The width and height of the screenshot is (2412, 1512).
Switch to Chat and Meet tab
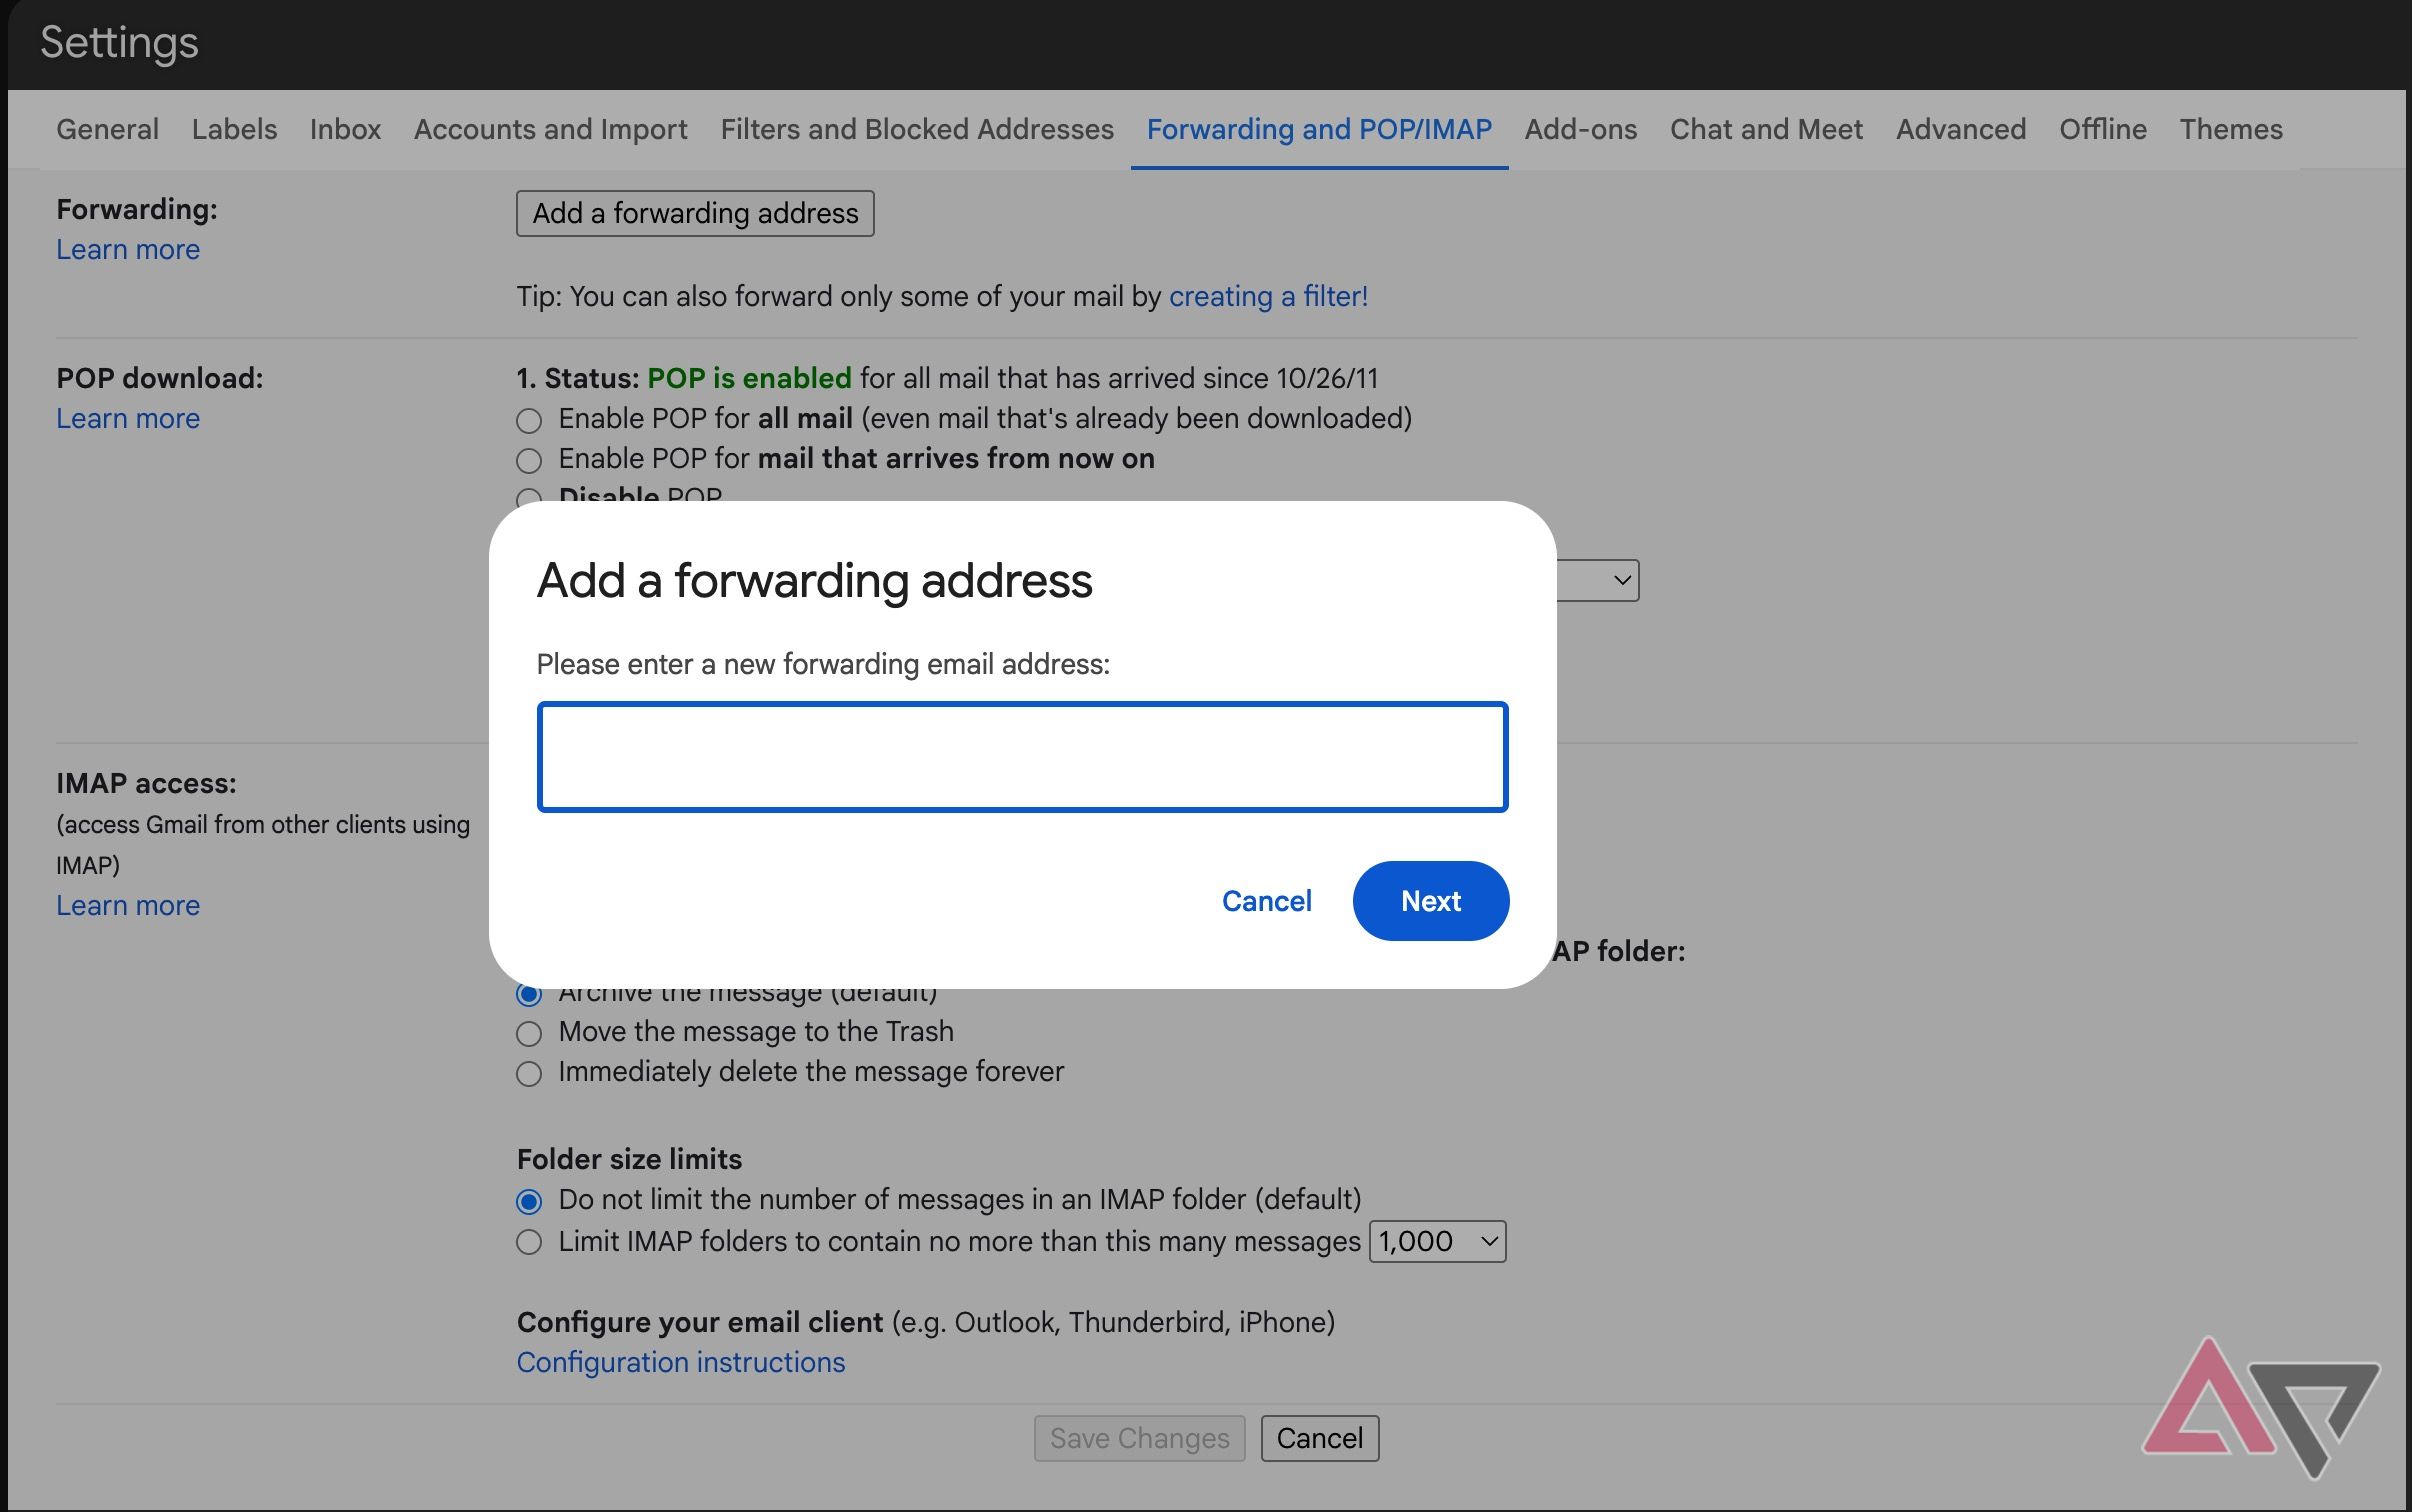click(1766, 129)
